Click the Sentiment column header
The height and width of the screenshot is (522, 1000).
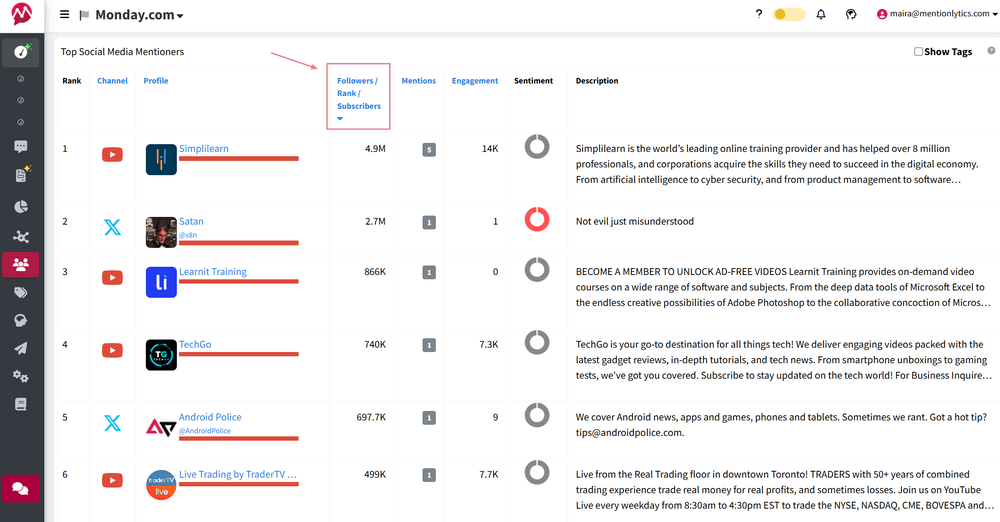(533, 81)
